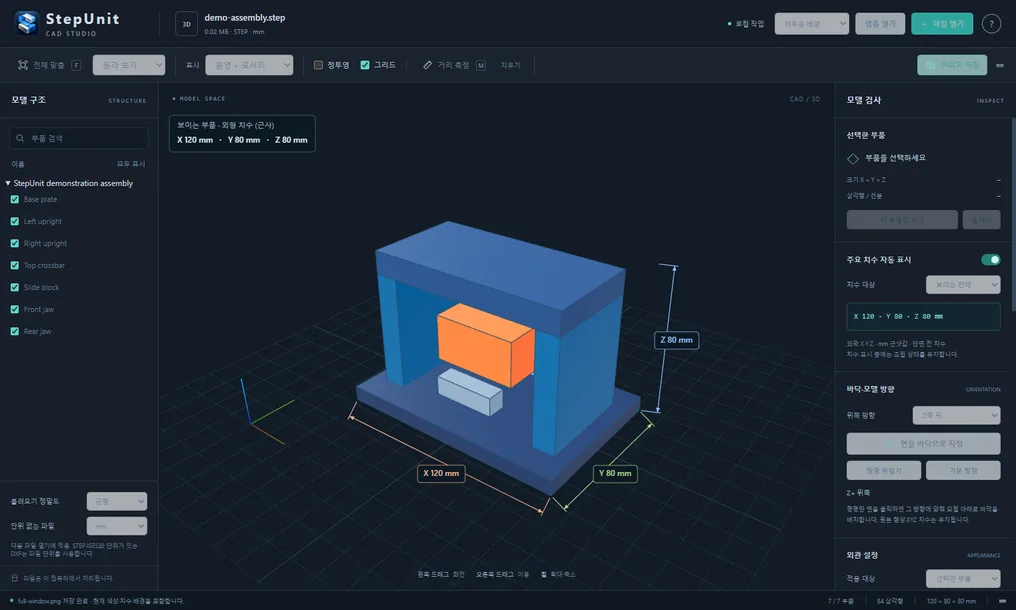
Task: Click the toolbar collapse handle icon
Action: point(1000,65)
